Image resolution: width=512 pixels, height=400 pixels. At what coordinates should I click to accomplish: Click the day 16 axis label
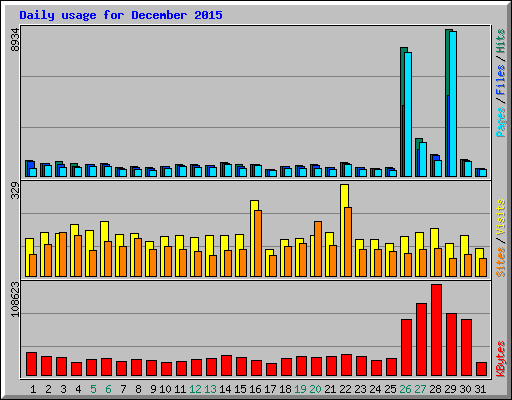pos(255,389)
